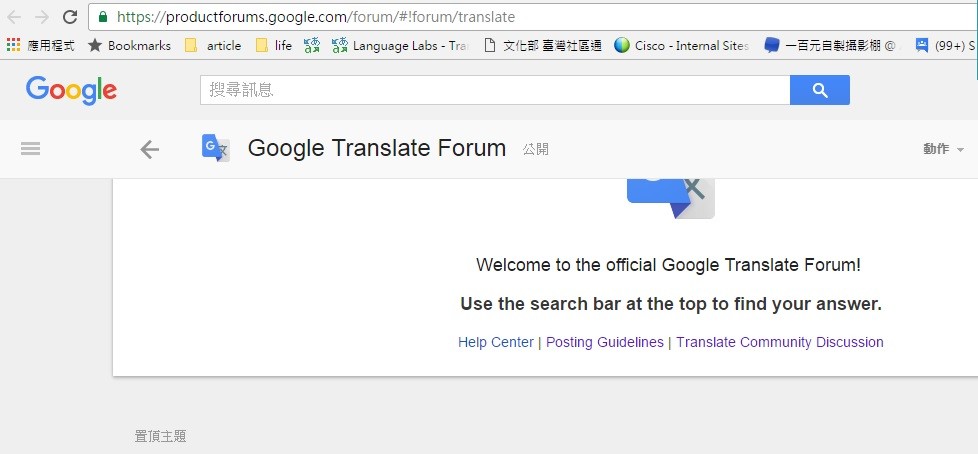Viewport: 978px width, 454px height.
Task: Click the Welcome to the official forum text
Action: (669, 265)
